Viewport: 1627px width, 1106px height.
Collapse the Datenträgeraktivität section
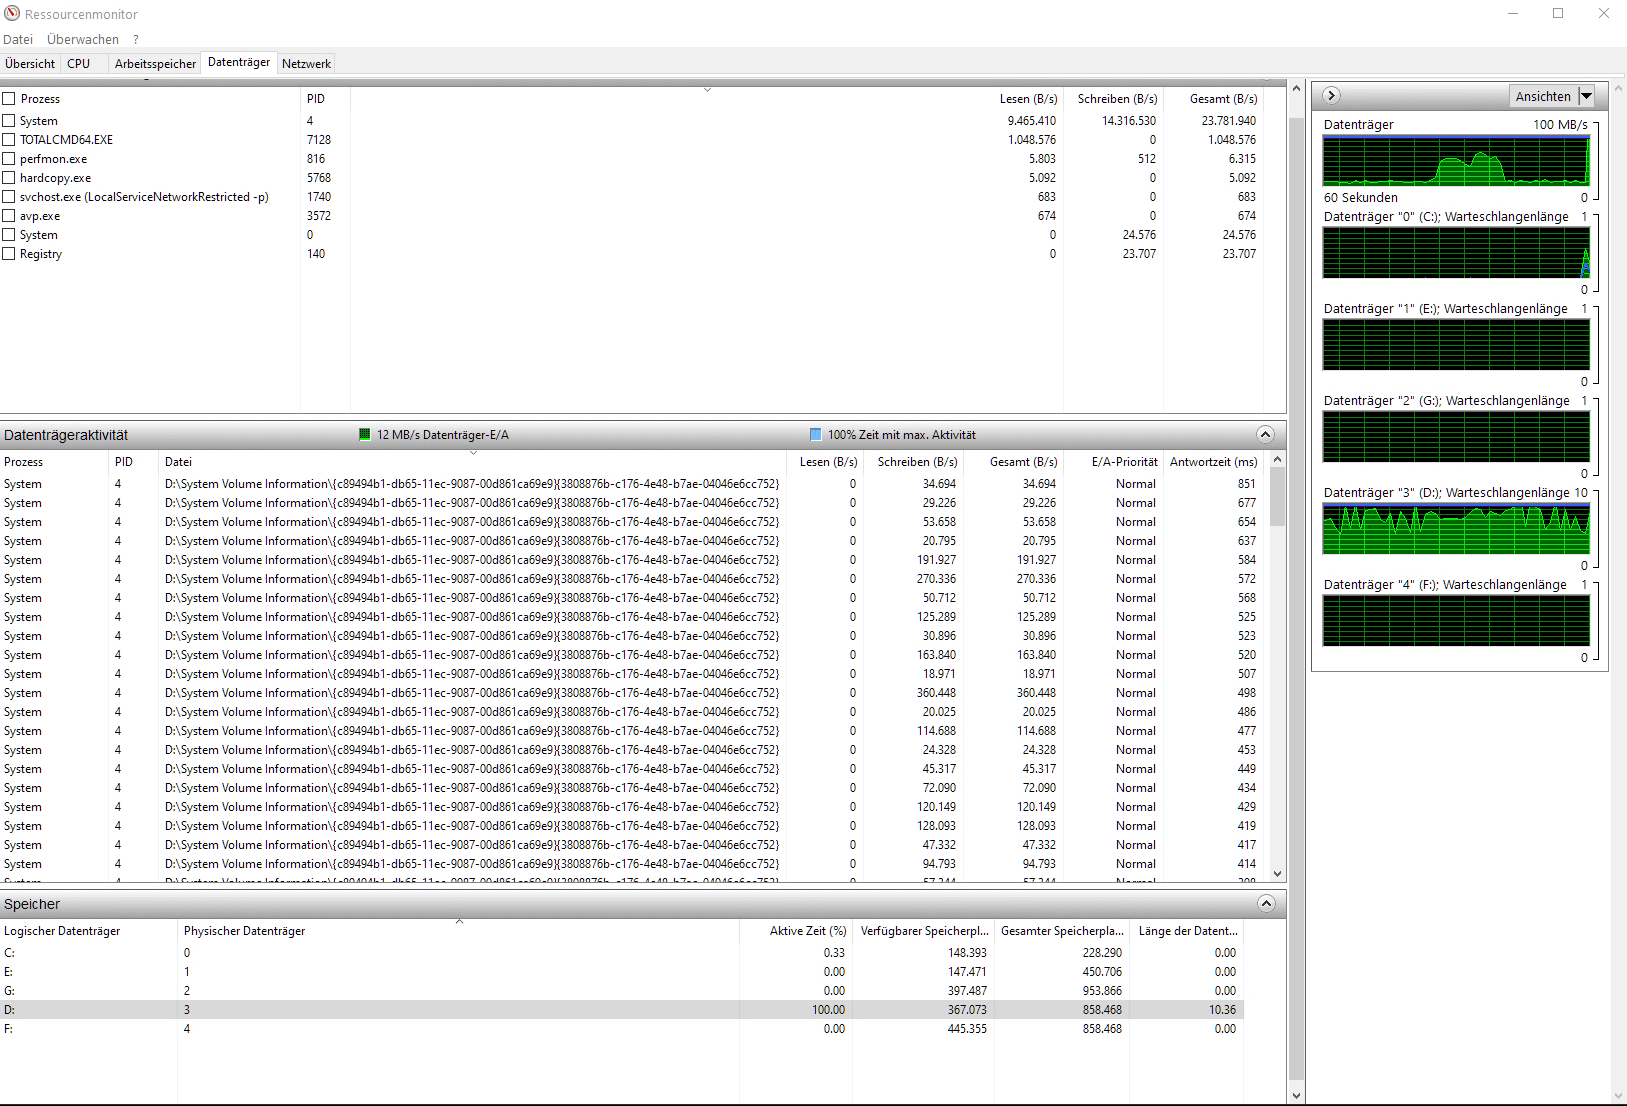click(x=1265, y=435)
